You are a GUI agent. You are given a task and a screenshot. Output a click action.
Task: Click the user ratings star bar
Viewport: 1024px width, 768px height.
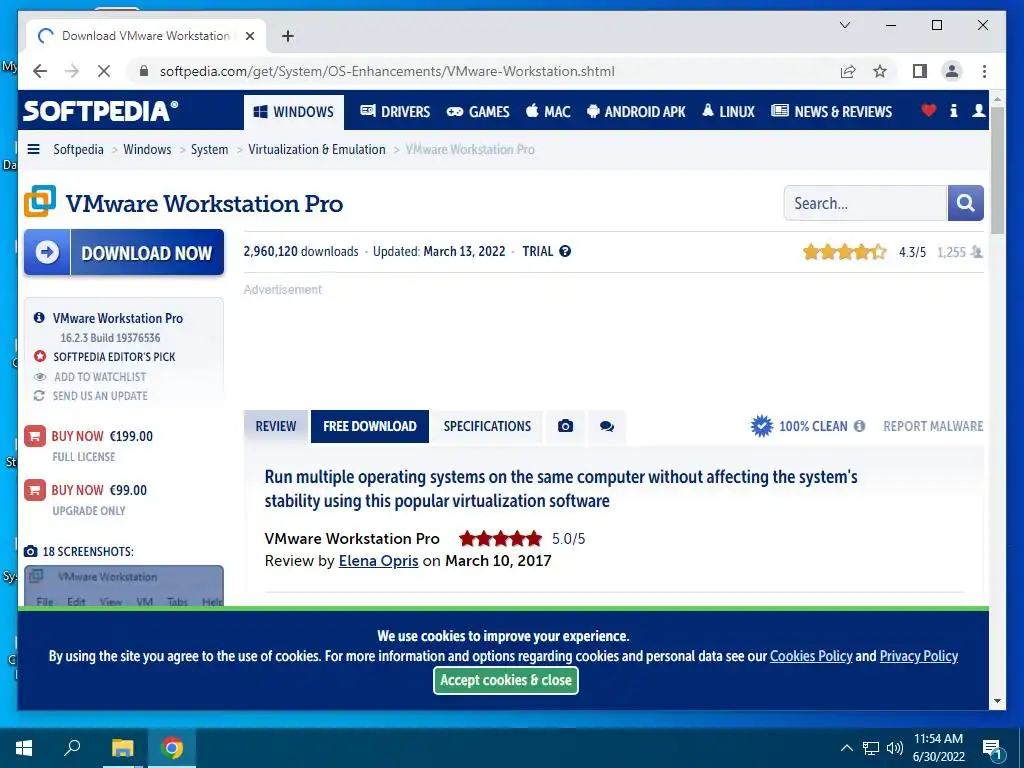844,251
